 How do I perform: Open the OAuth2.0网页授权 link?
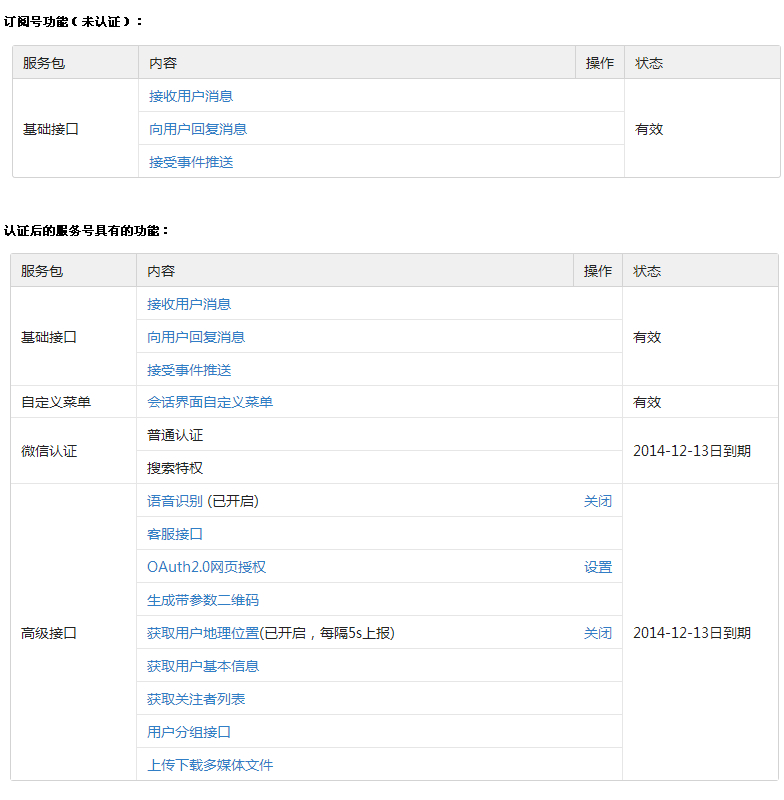coord(206,567)
